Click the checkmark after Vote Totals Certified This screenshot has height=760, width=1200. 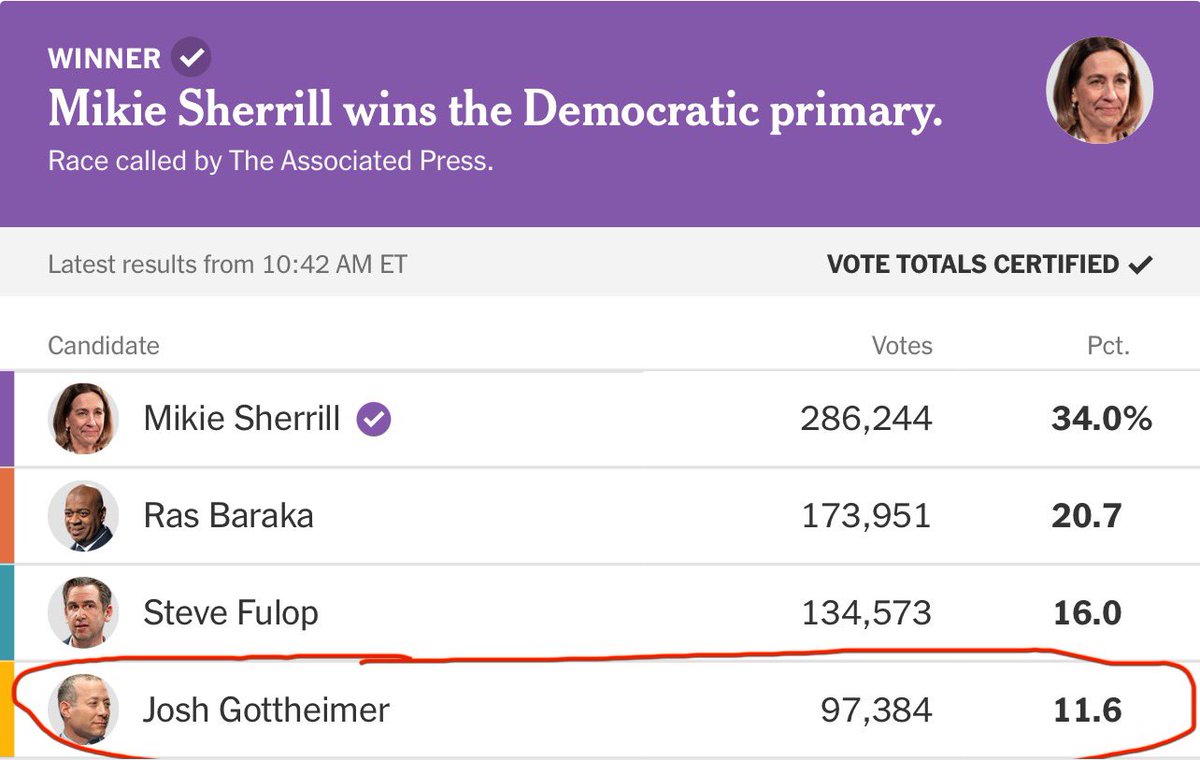click(1140, 265)
